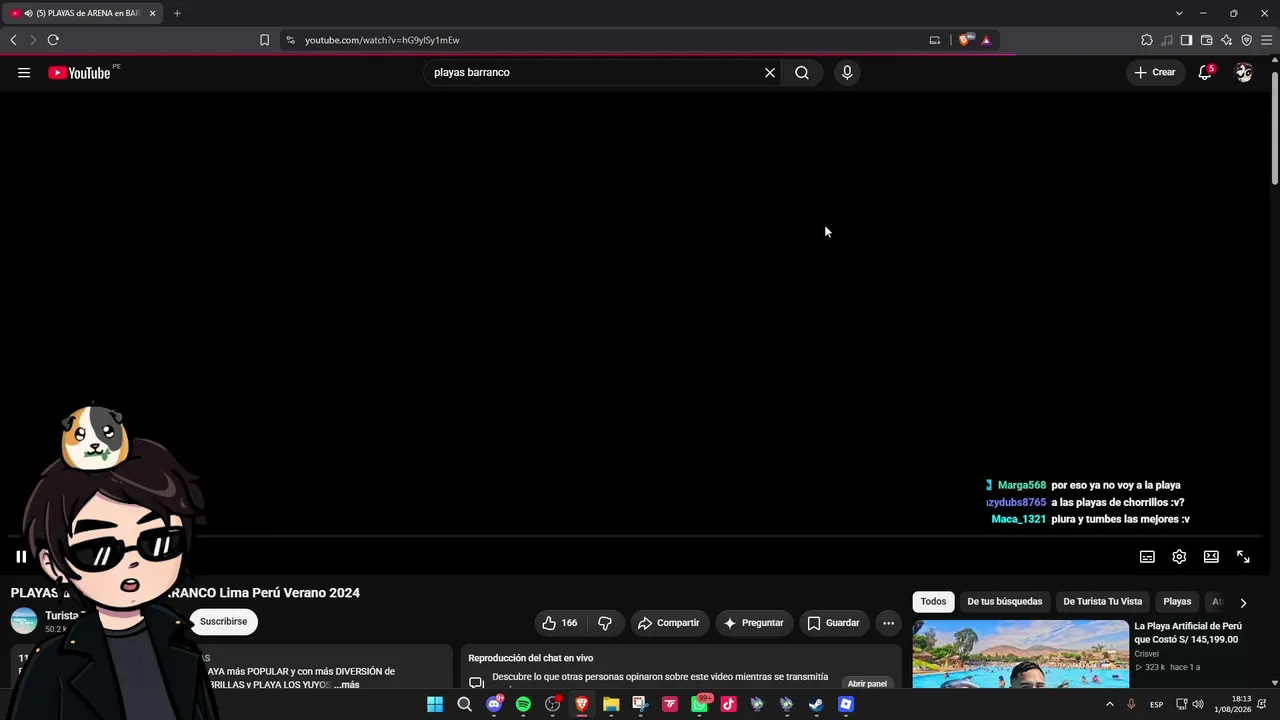Open the system volume control
This screenshot has height=720, width=1280.
coord(1198,704)
